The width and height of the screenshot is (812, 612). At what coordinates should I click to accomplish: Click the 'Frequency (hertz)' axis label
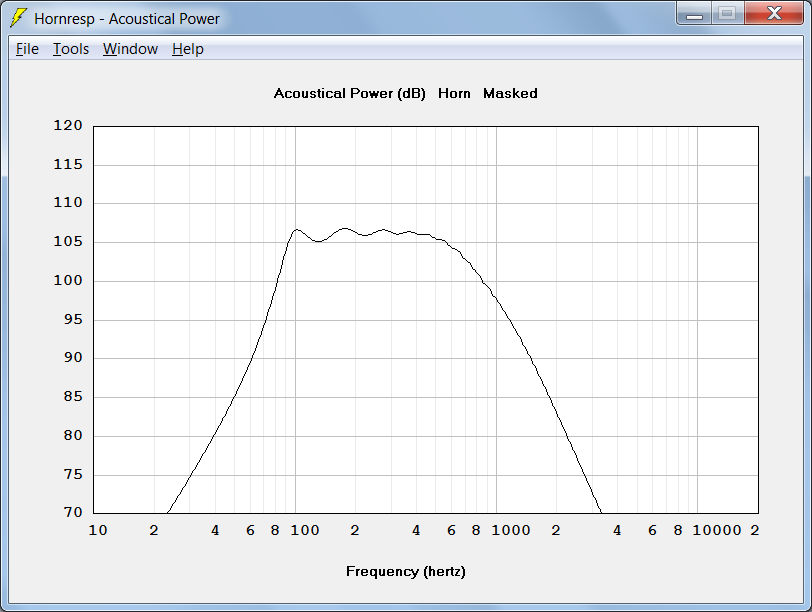point(405,572)
